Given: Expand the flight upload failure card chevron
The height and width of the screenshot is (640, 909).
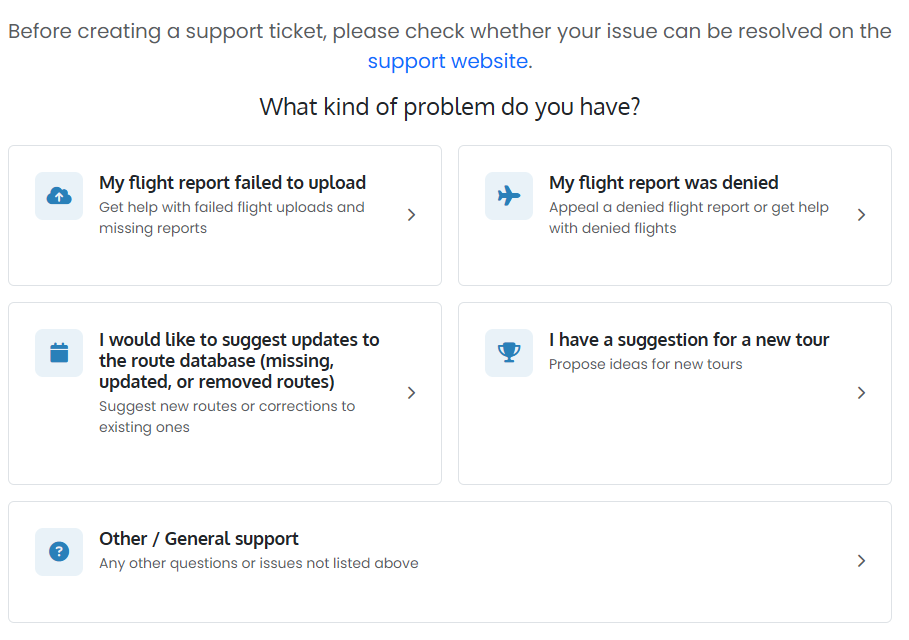Looking at the screenshot, I should 411,214.
